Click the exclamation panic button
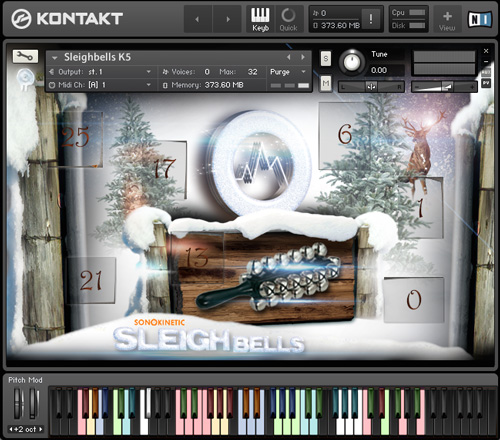This screenshot has width=500, height=440. click(x=371, y=19)
